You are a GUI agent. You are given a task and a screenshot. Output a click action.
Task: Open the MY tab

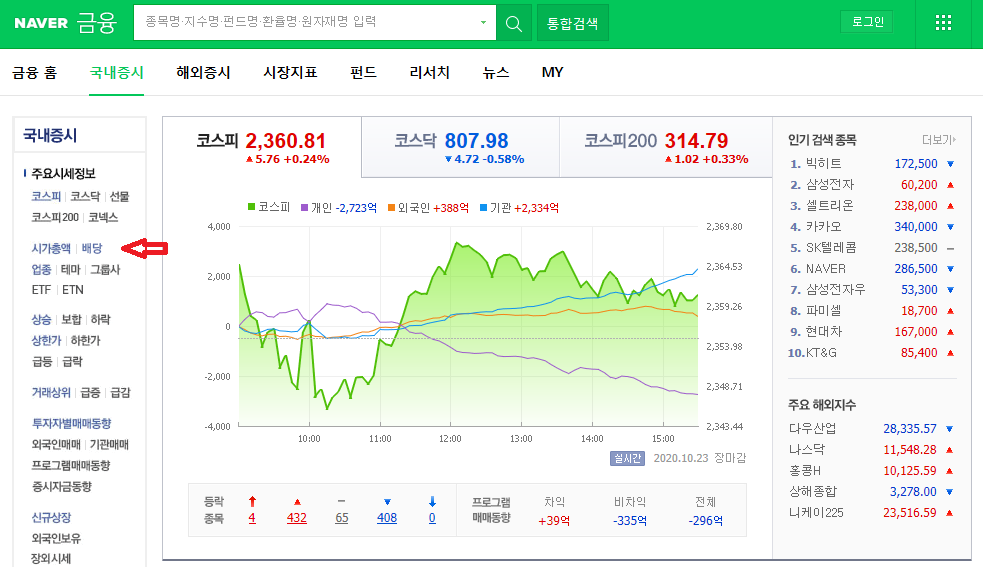[552, 73]
